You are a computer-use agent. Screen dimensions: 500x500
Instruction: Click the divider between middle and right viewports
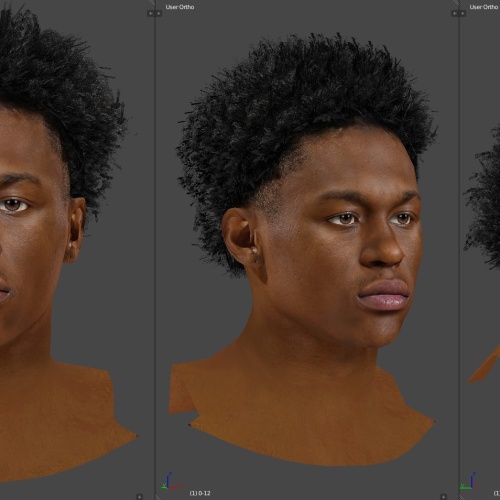click(459, 250)
